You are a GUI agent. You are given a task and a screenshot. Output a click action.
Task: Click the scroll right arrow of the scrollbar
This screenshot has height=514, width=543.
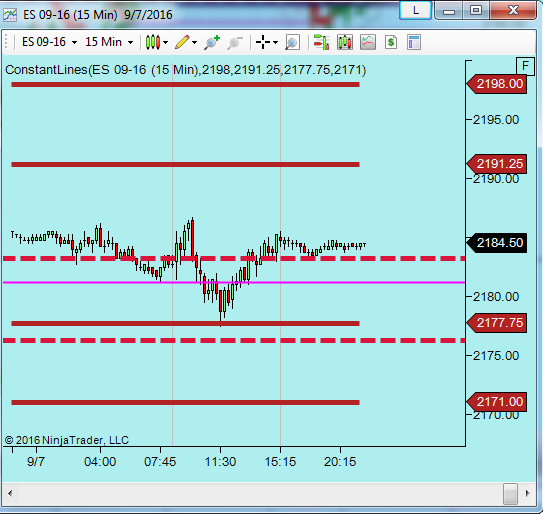point(527,493)
